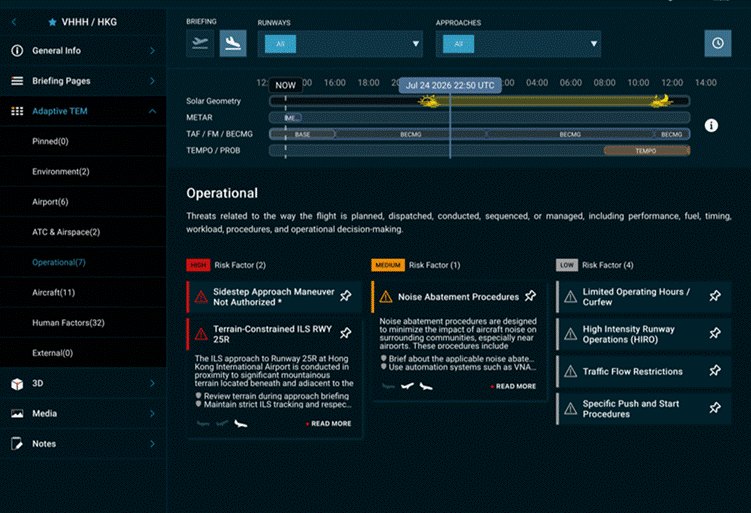Viewport: 751px width, 513px height.
Task: Click the Briefing Pages list icon
Action: pos(17,81)
